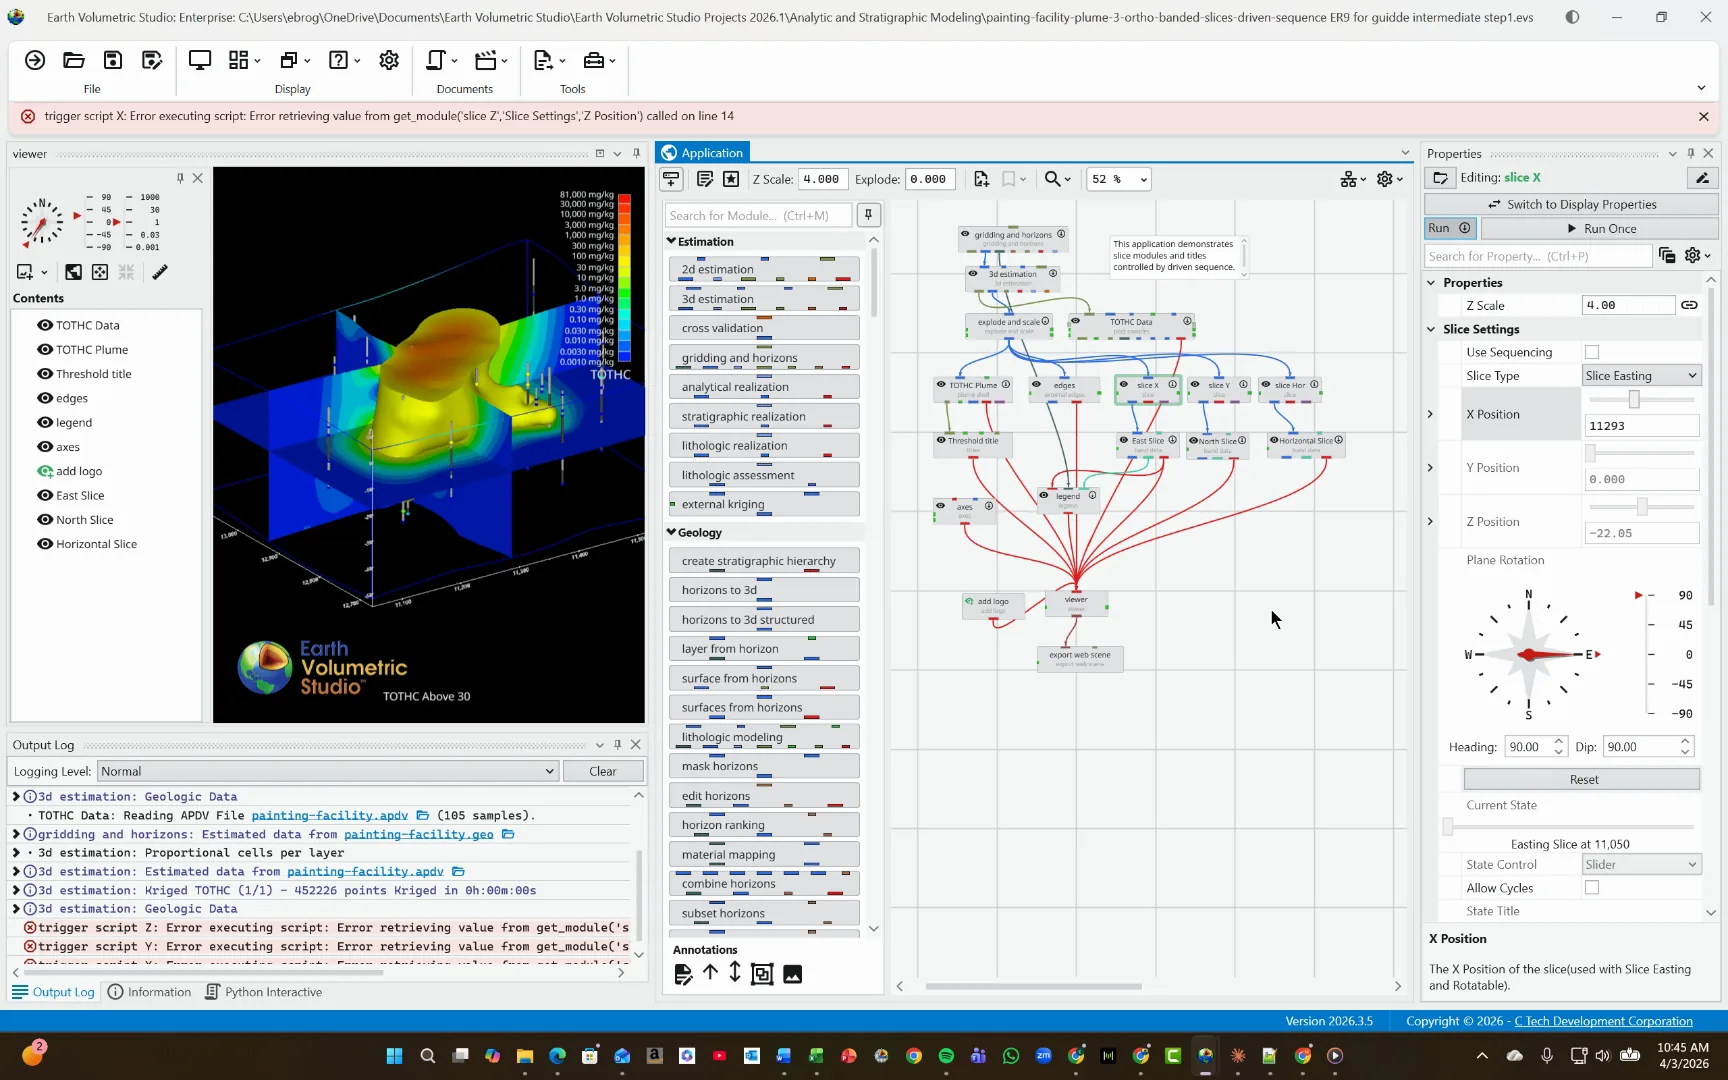
Task: Open the Logging Level dropdown
Action: [x=327, y=771]
